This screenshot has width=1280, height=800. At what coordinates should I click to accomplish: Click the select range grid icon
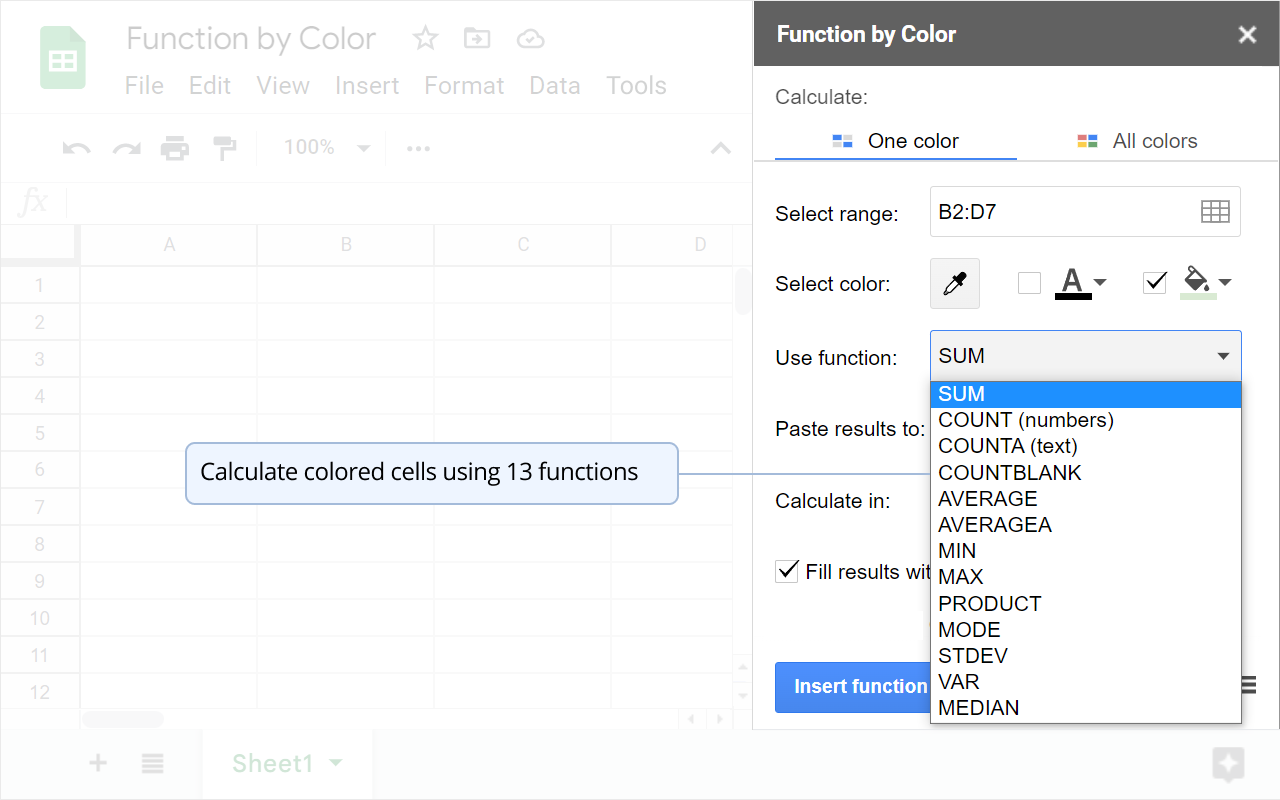(x=1215, y=211)
